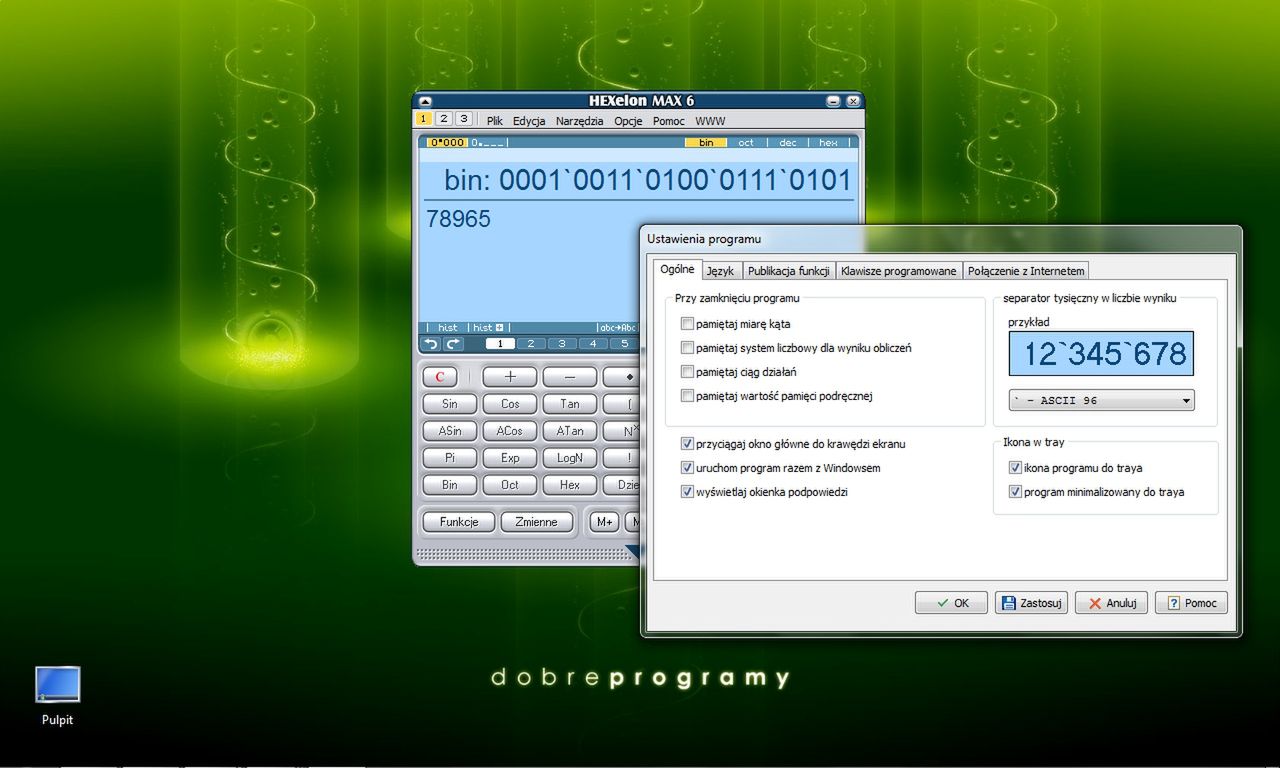This screenshot has height=768, width=1280.
Task: Click the roll-up arrow in HEXelon title bar
Action: tap(424, 101)
